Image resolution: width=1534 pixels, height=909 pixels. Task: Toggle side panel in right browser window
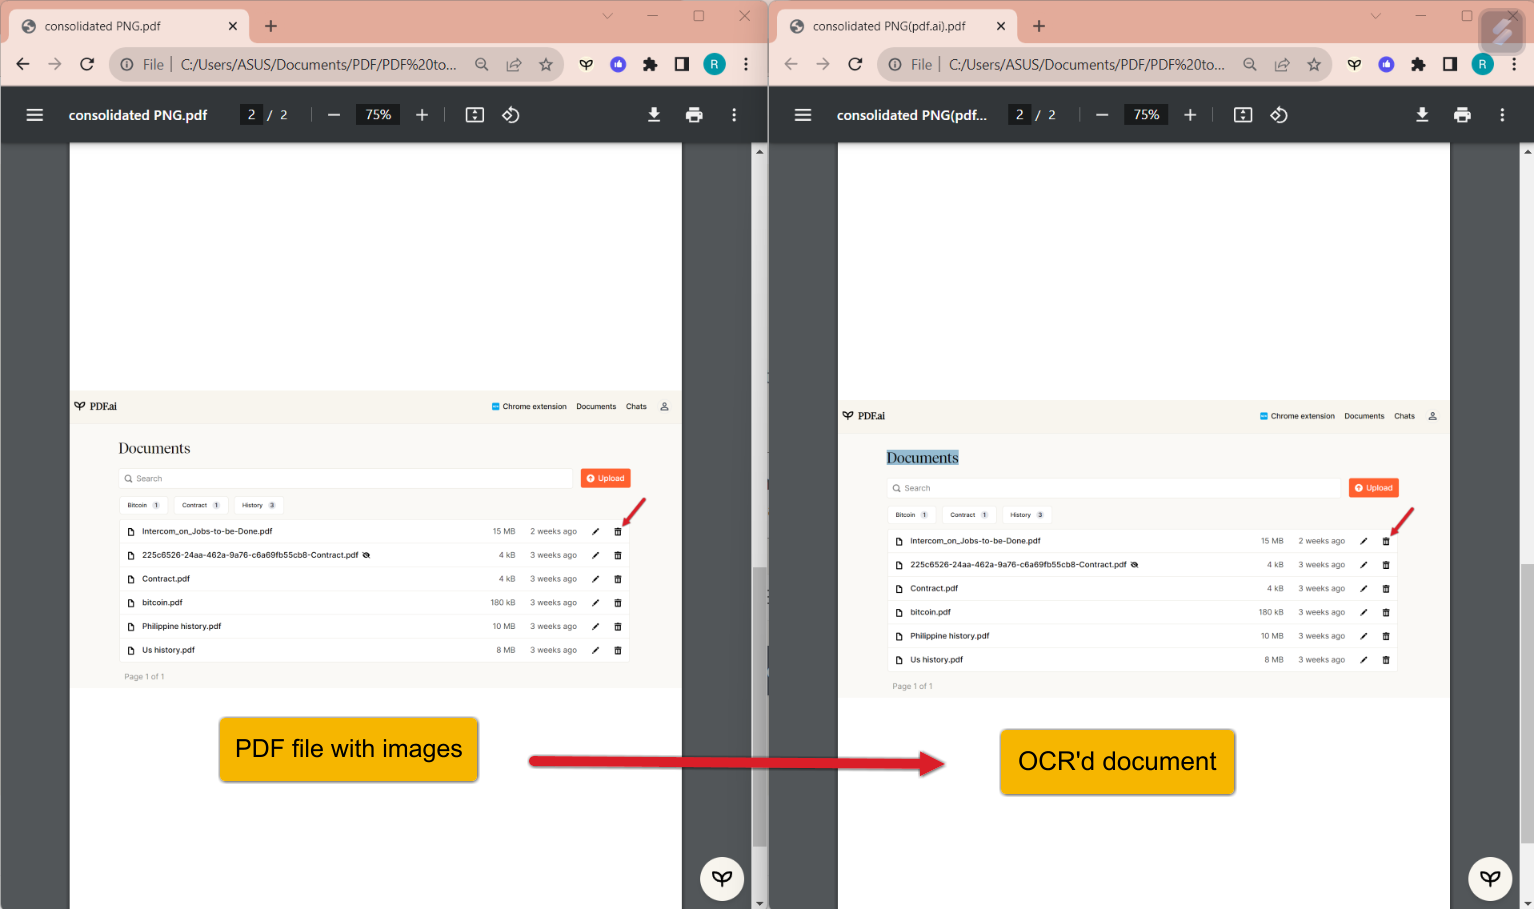(x=1450, y=64)
